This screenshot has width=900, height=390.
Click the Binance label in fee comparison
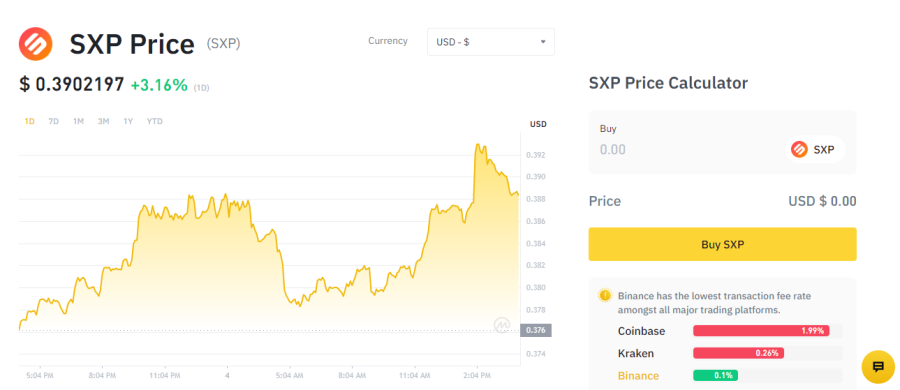click(638, 376)
